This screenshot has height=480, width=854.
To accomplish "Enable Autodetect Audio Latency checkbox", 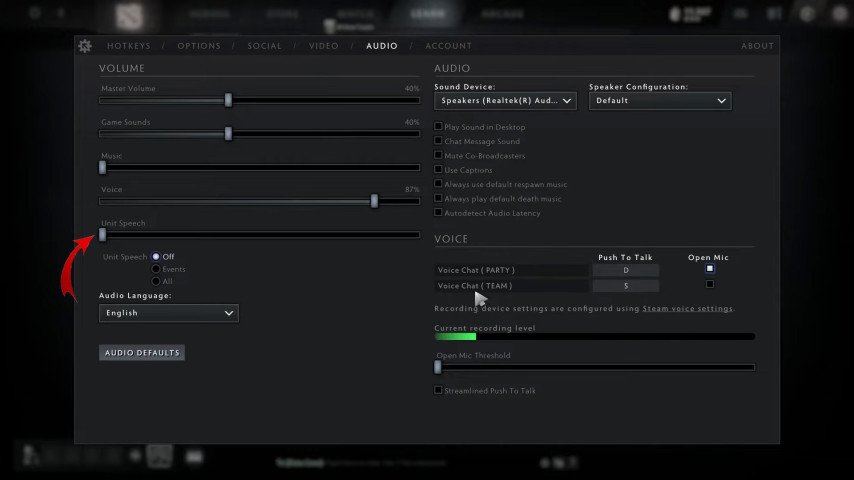I will [438, 212].
